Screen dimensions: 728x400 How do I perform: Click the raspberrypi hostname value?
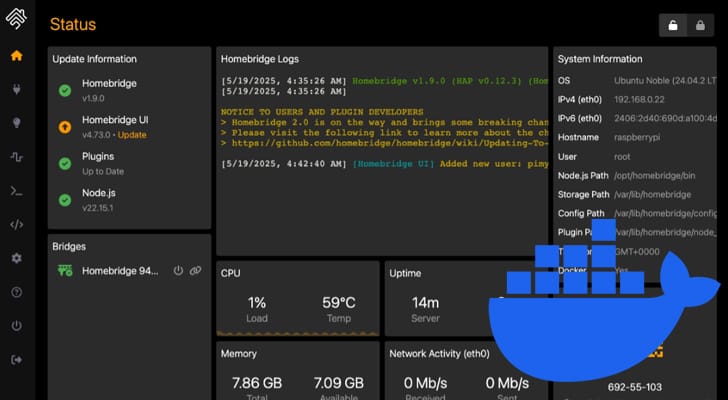click(x=637, y=137)
